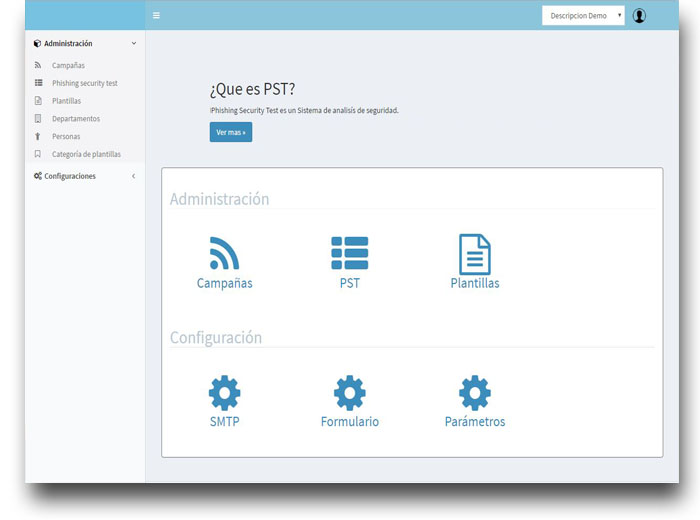Click the Campañas label link in dashboard

click(x=224, y=283)
